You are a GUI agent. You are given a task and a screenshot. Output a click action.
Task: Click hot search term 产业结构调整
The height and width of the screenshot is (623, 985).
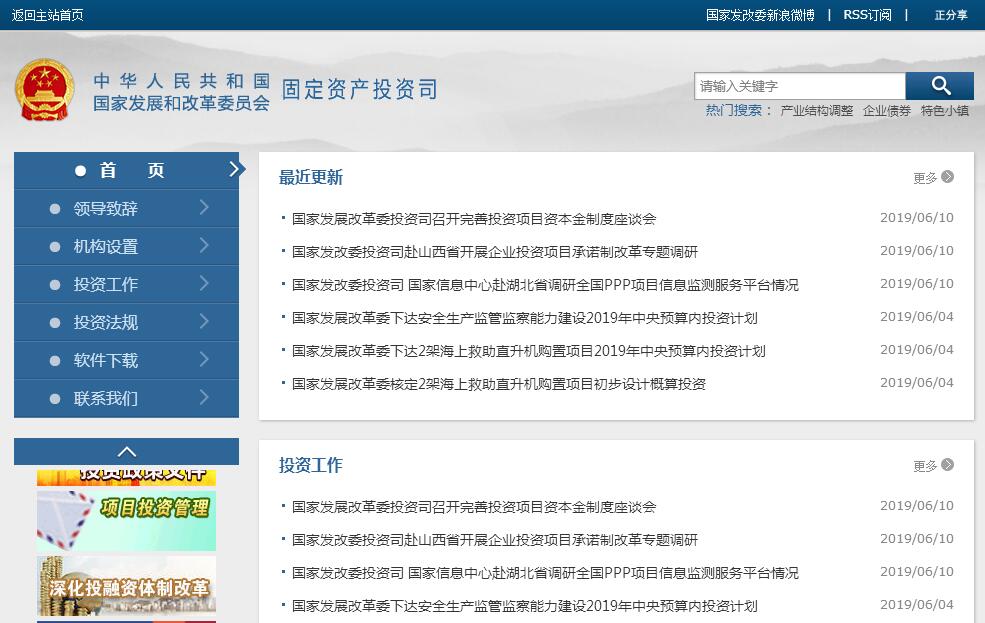click(x=816, y=111)
